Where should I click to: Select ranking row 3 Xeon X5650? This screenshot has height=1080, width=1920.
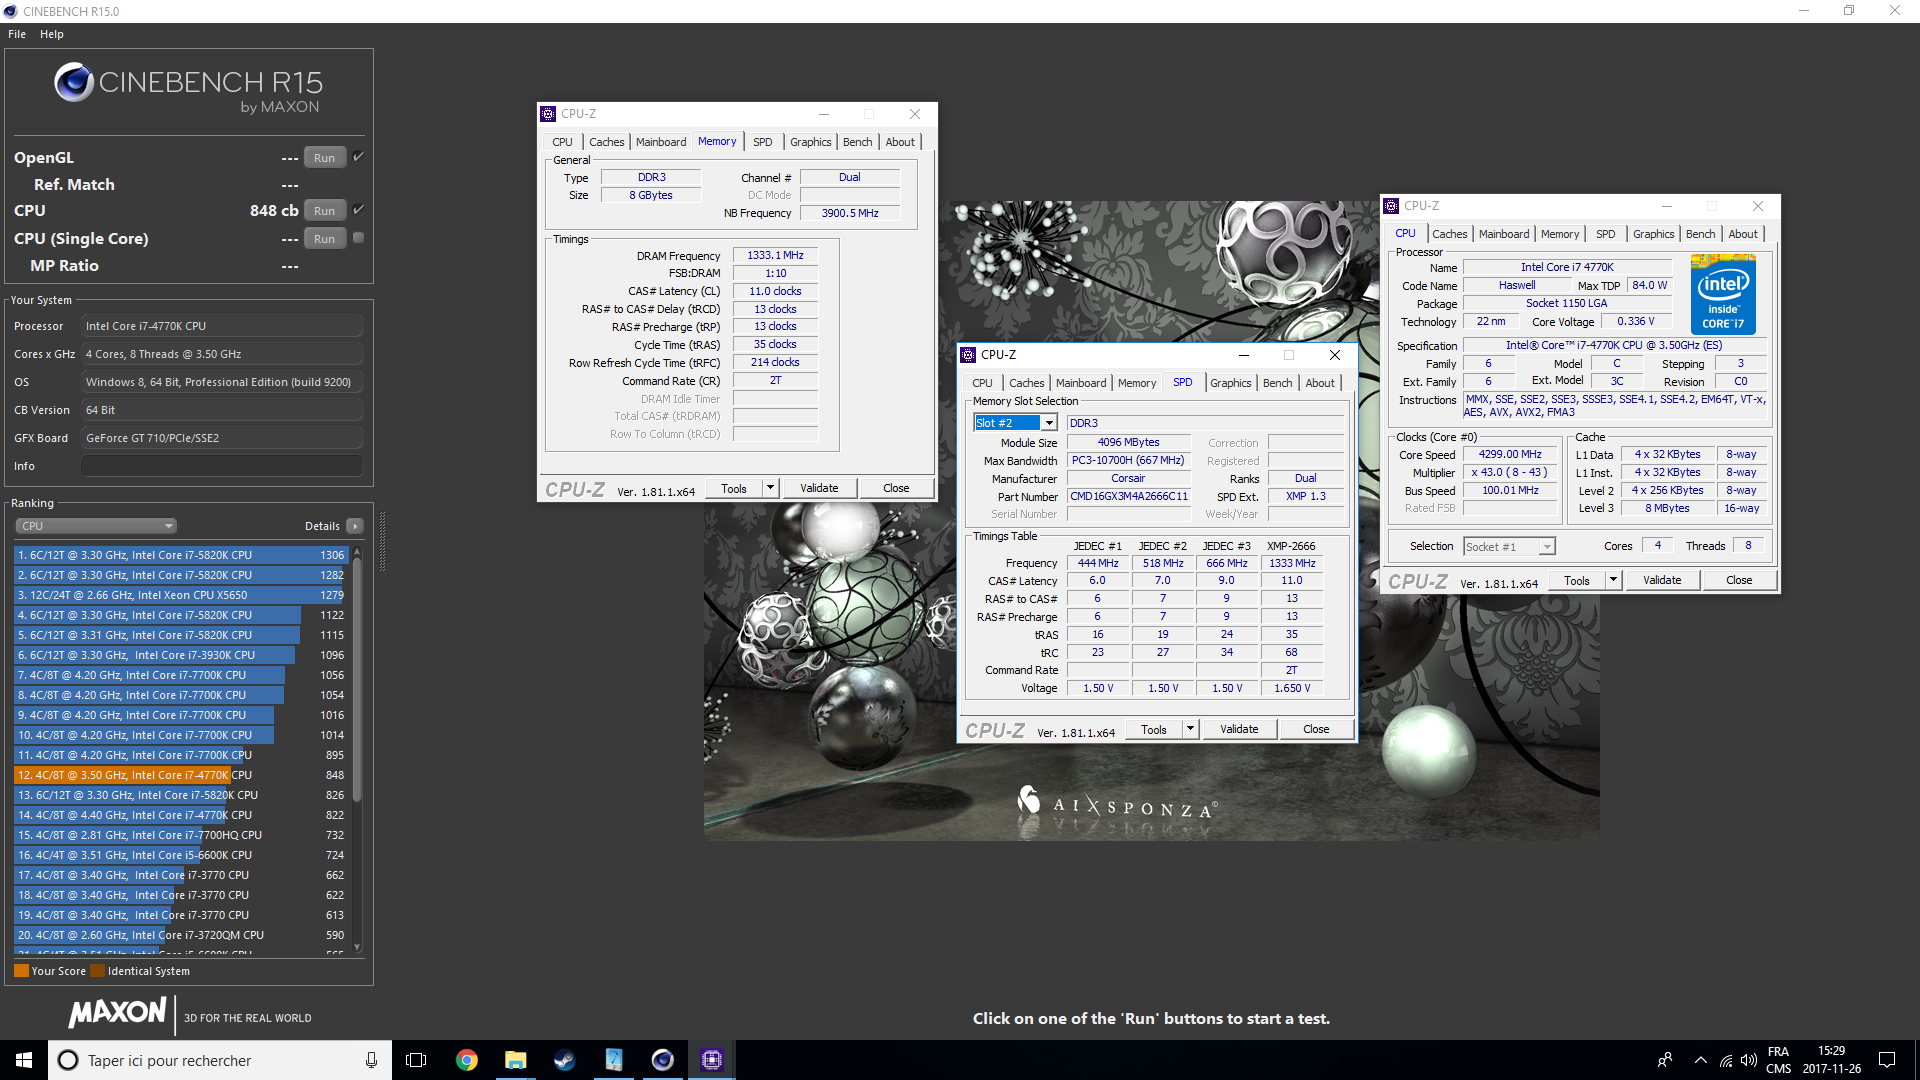click(x=181, y=595)
